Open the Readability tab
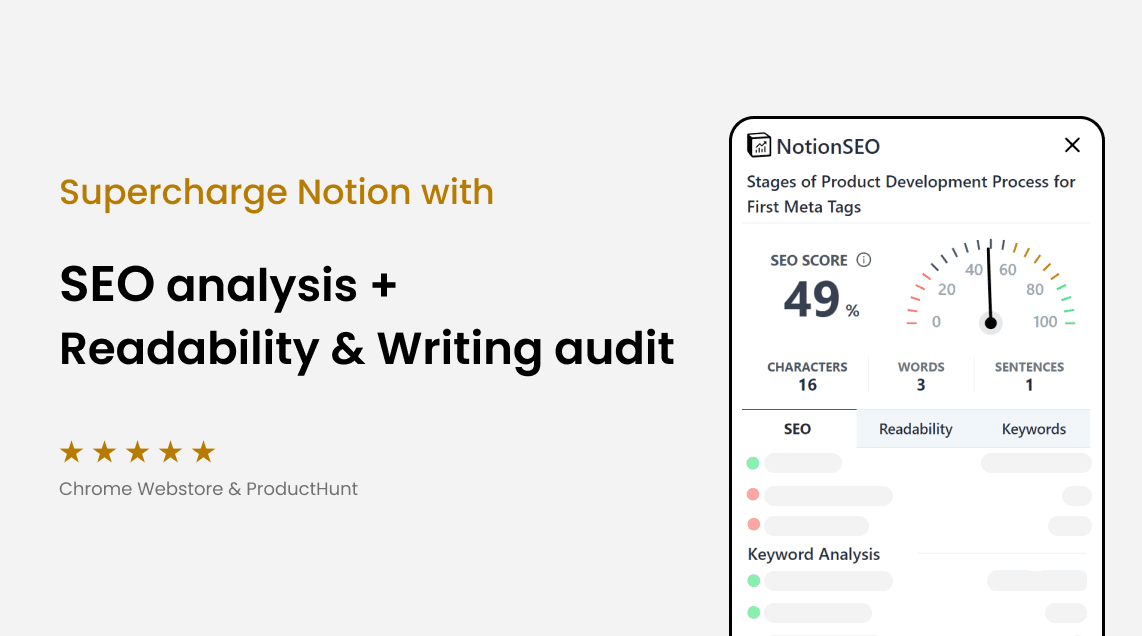The height and width of the screenshot is (636, 1142). (915, 429)
